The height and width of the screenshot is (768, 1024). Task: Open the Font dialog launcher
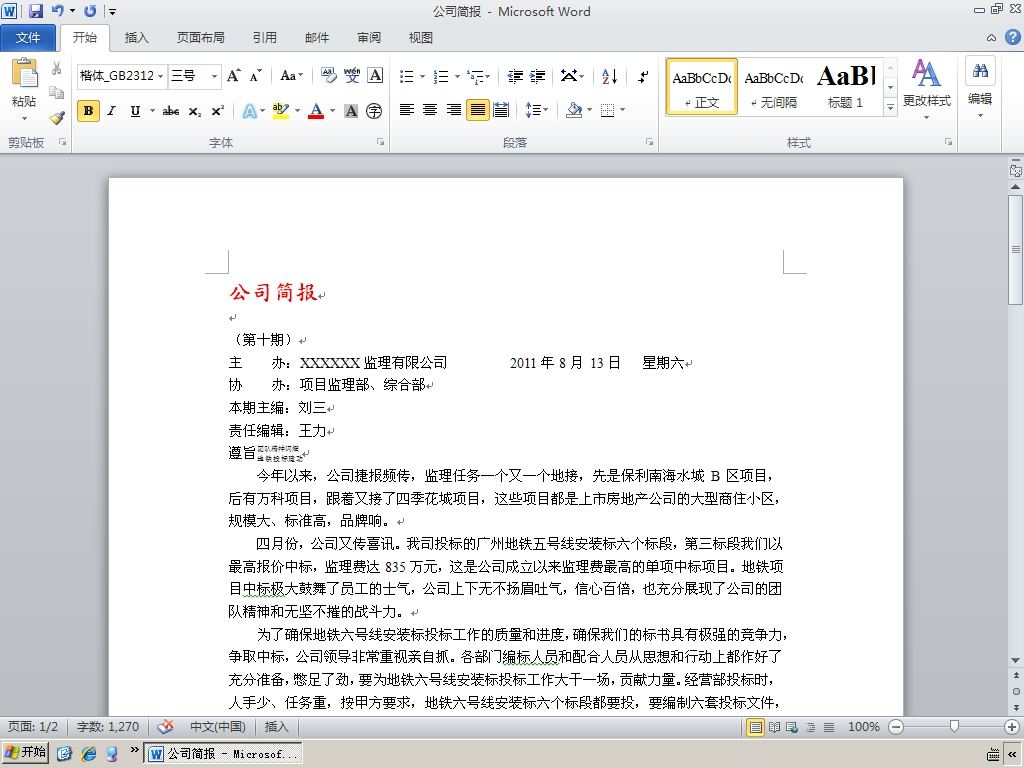pos(380,142)
